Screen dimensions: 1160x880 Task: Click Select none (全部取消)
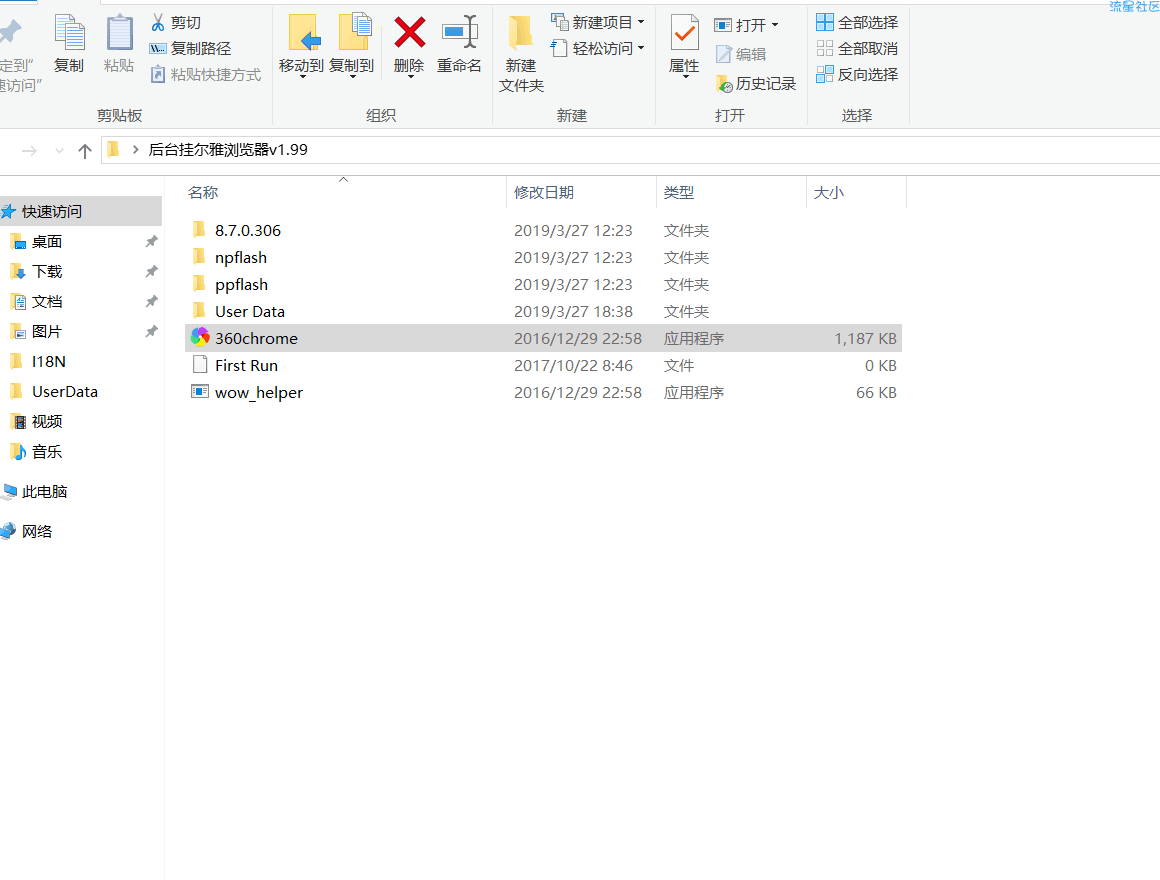(x=857, y=49)
